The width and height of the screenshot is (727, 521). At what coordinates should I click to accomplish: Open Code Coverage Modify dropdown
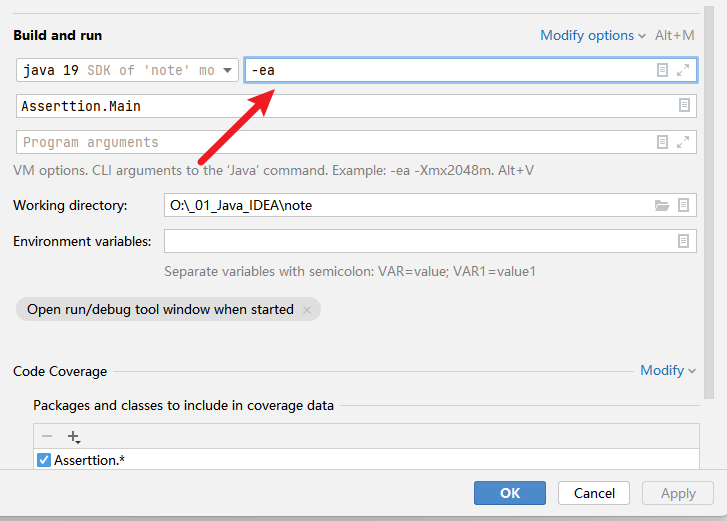(x=667, y=370)
